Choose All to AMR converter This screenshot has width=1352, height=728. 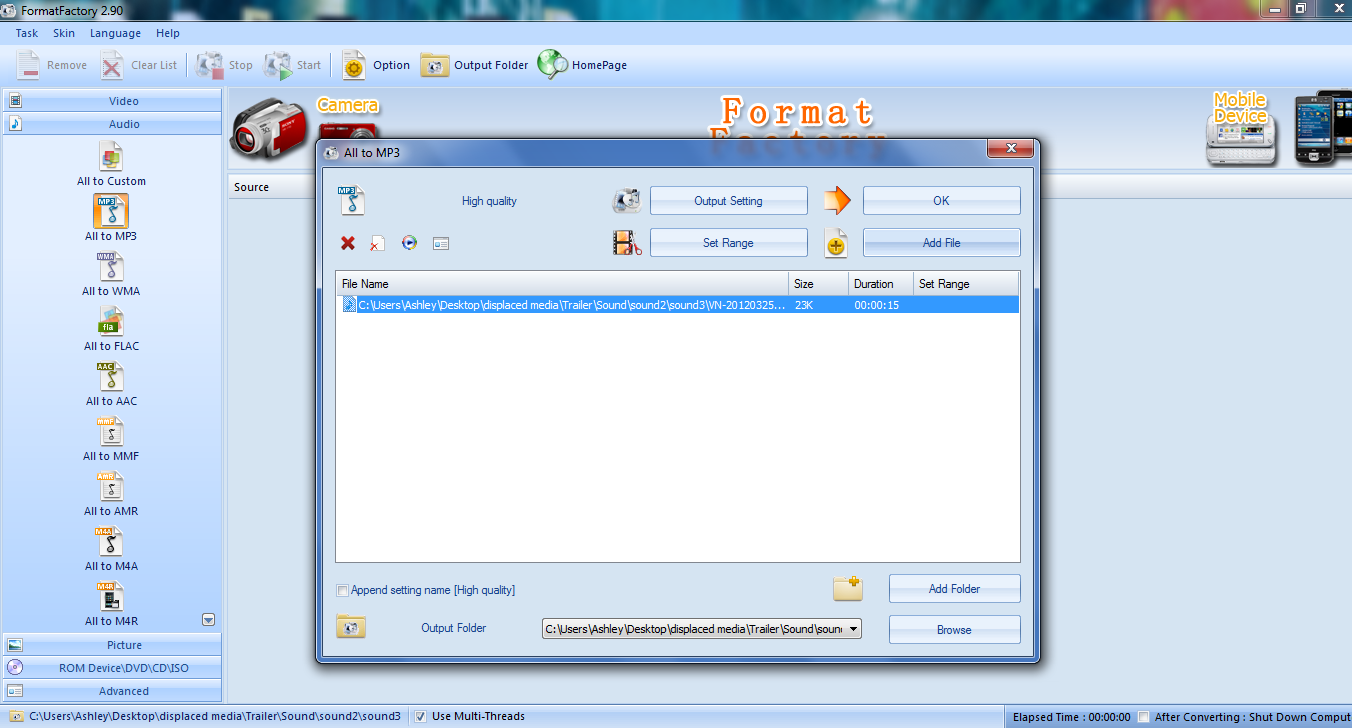click(111, 494)
